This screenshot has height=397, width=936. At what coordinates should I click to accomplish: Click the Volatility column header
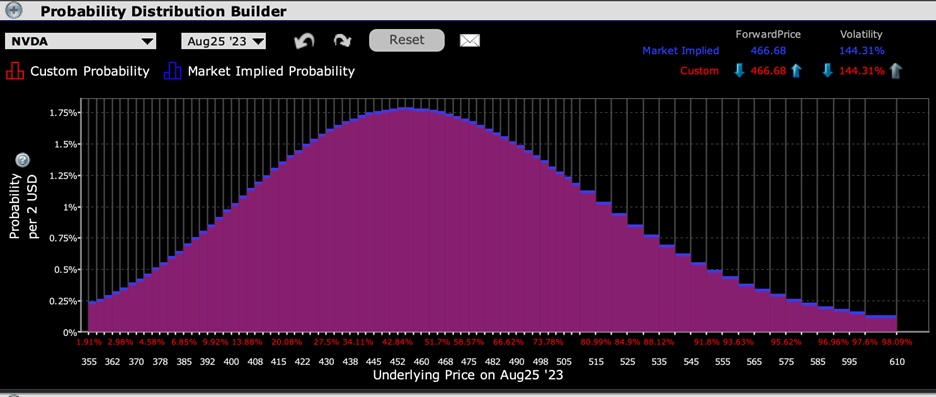coord(861,35)
